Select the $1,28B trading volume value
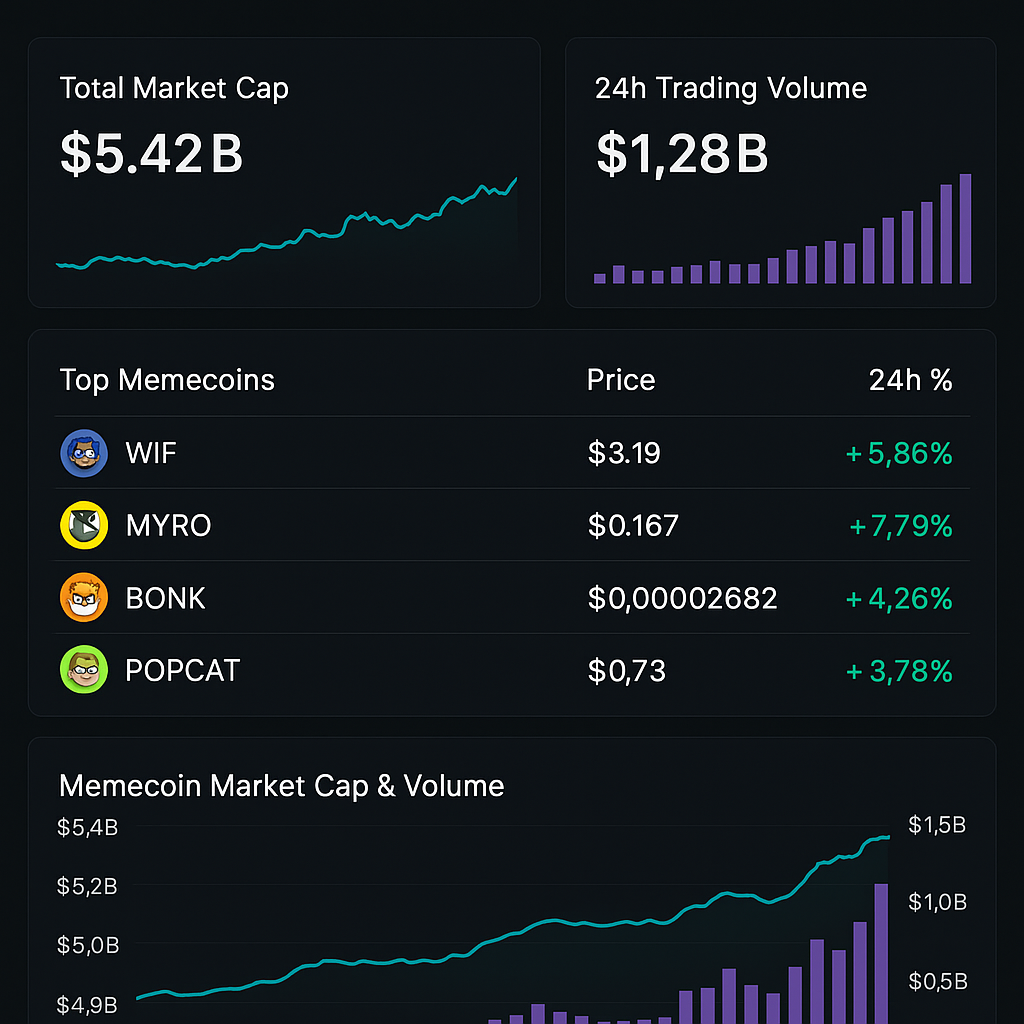 click(x=681, y=153)
